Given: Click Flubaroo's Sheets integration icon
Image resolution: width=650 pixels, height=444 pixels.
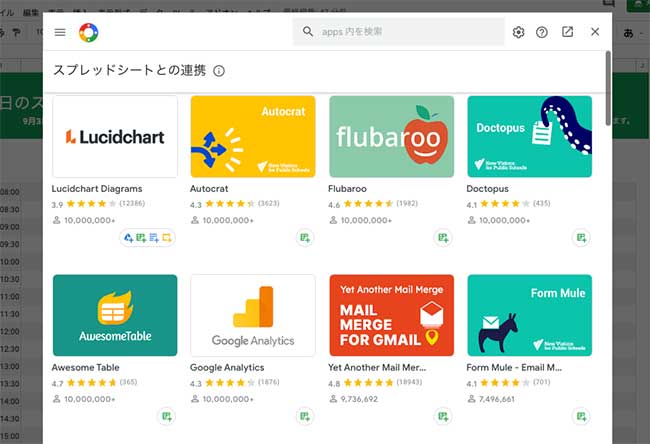Looking at the screenshot, I should pyautogui.click(x=443, y=238).
